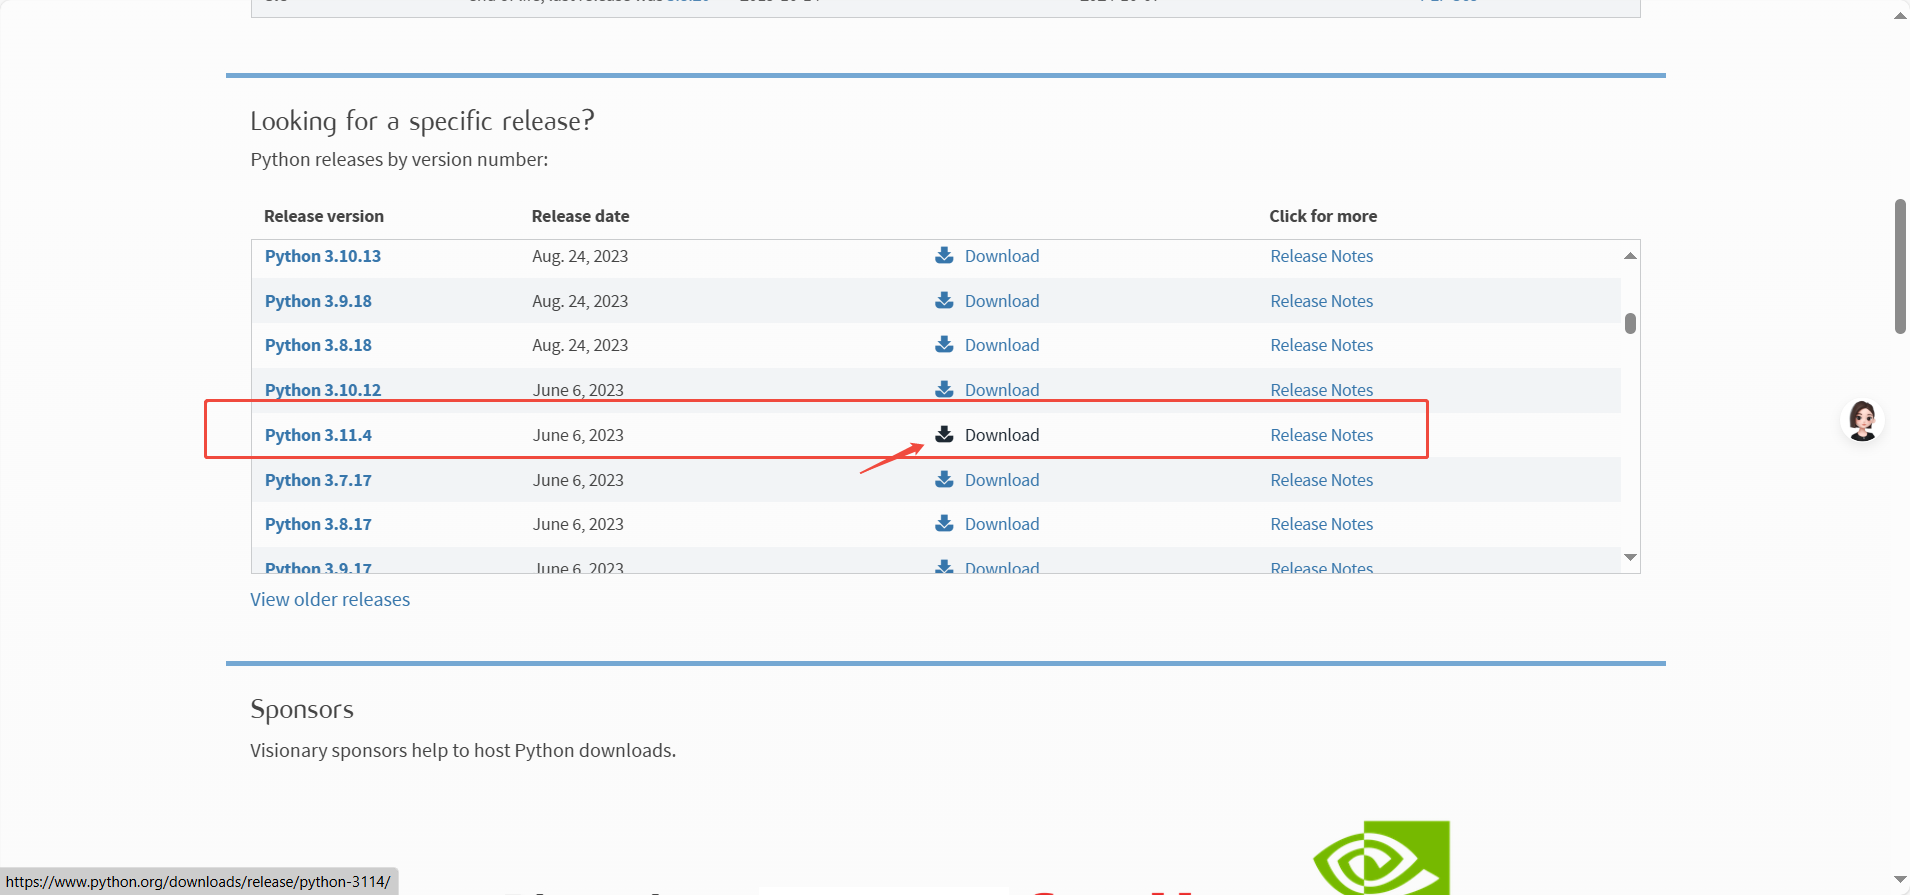
Task: Open Python 3.11.4 release page
Action: (x=318, y=435)
